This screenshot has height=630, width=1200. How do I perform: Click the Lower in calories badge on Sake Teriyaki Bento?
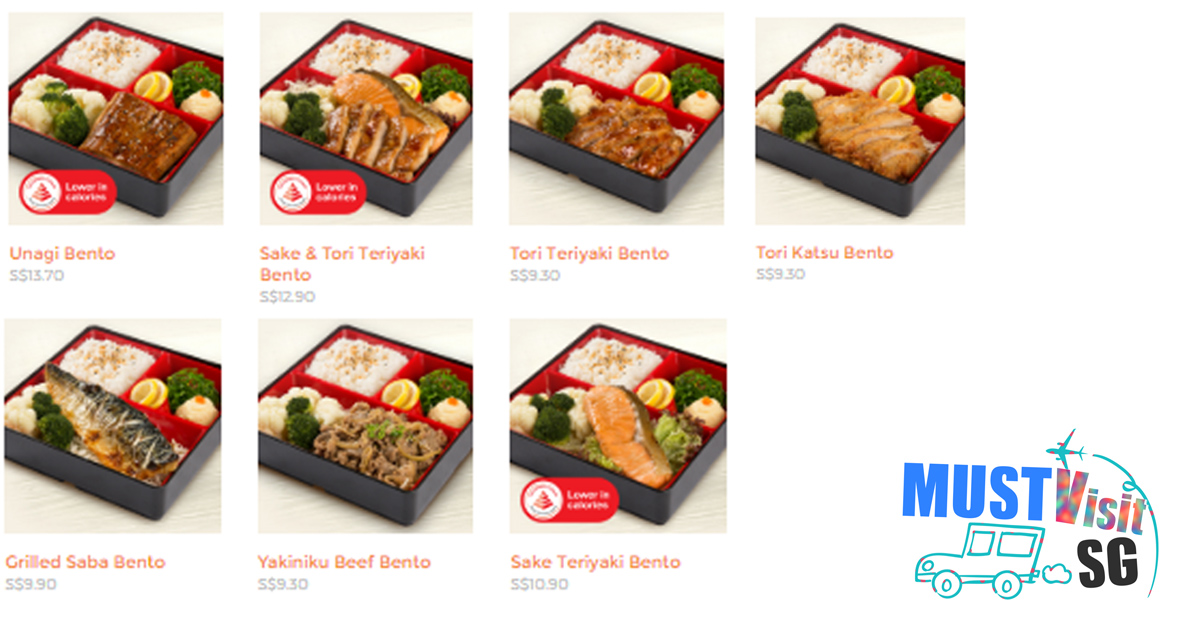[x=572, y=499]
